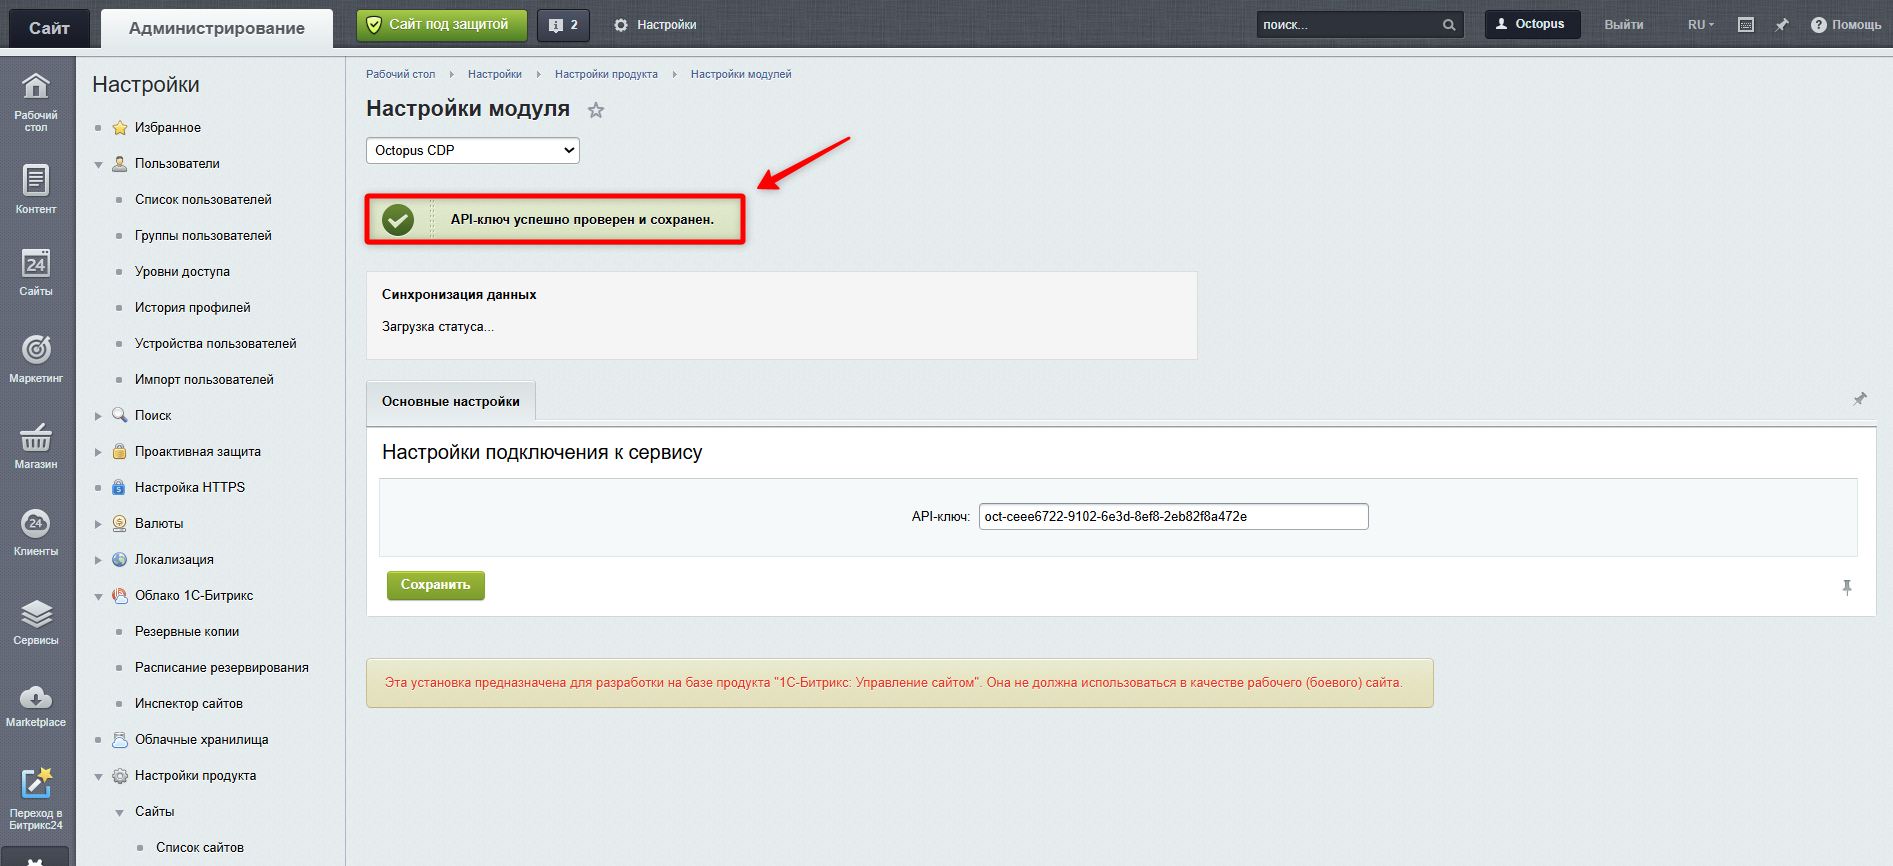Open the Контент sidebar section
1893x866 pixels.
point(36,188)
